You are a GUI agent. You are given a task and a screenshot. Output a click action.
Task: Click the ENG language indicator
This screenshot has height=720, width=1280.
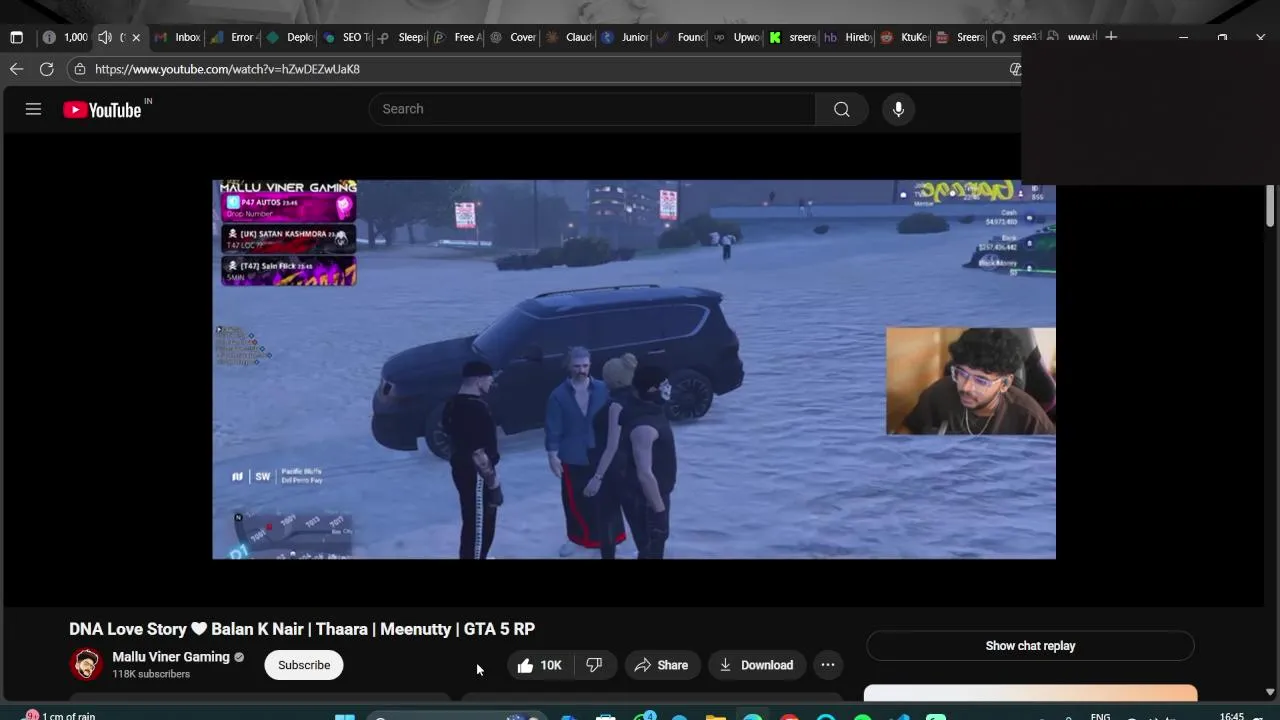[1100, 716]
